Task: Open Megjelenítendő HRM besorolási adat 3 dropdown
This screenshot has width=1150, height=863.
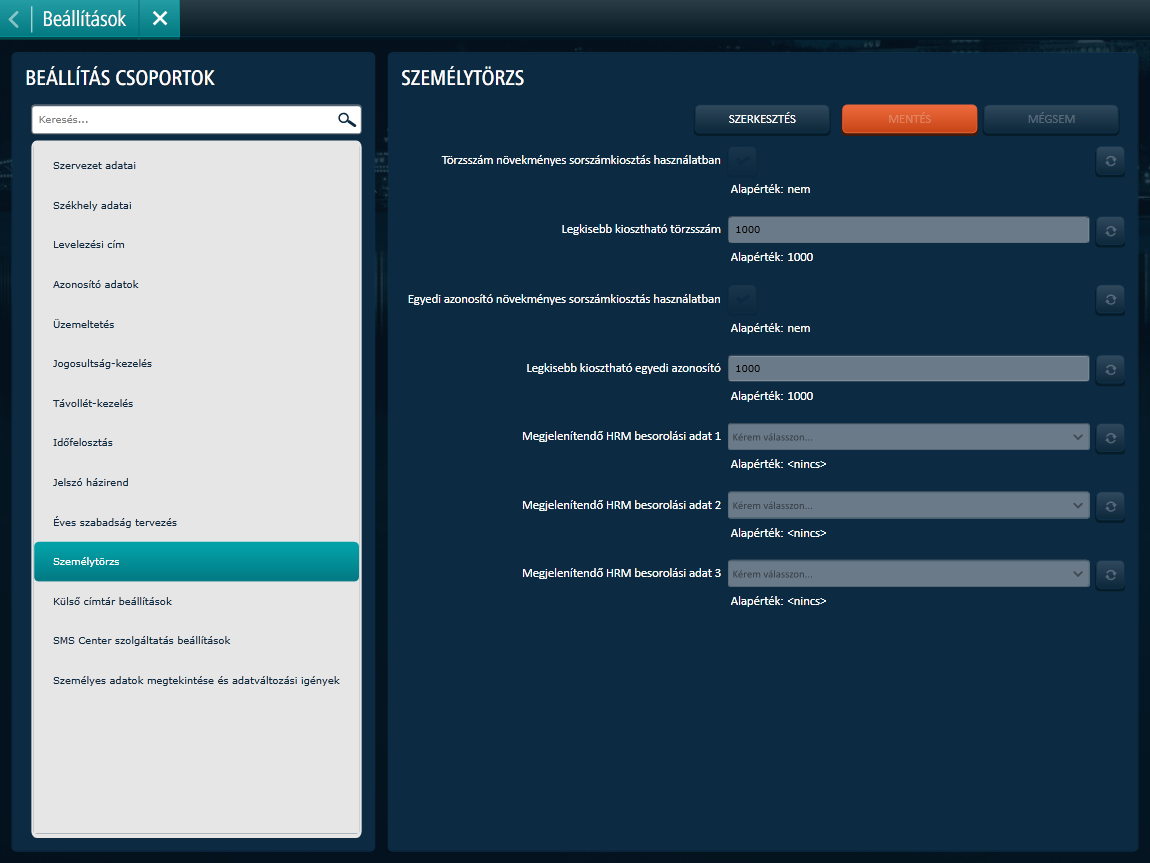Action: click(908, 574)
